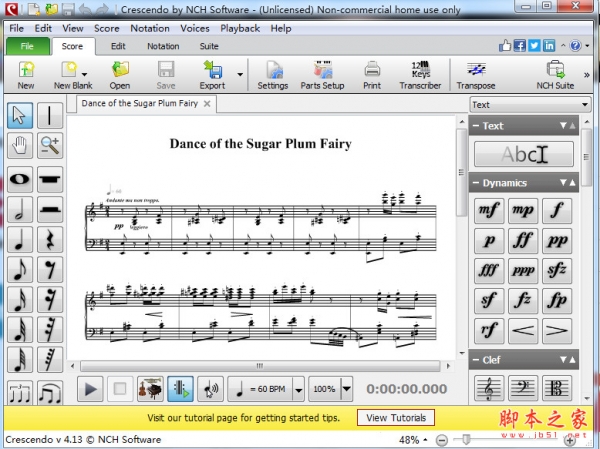
Task: Insert decrescendo hairpin symbol
Action: 557,331
